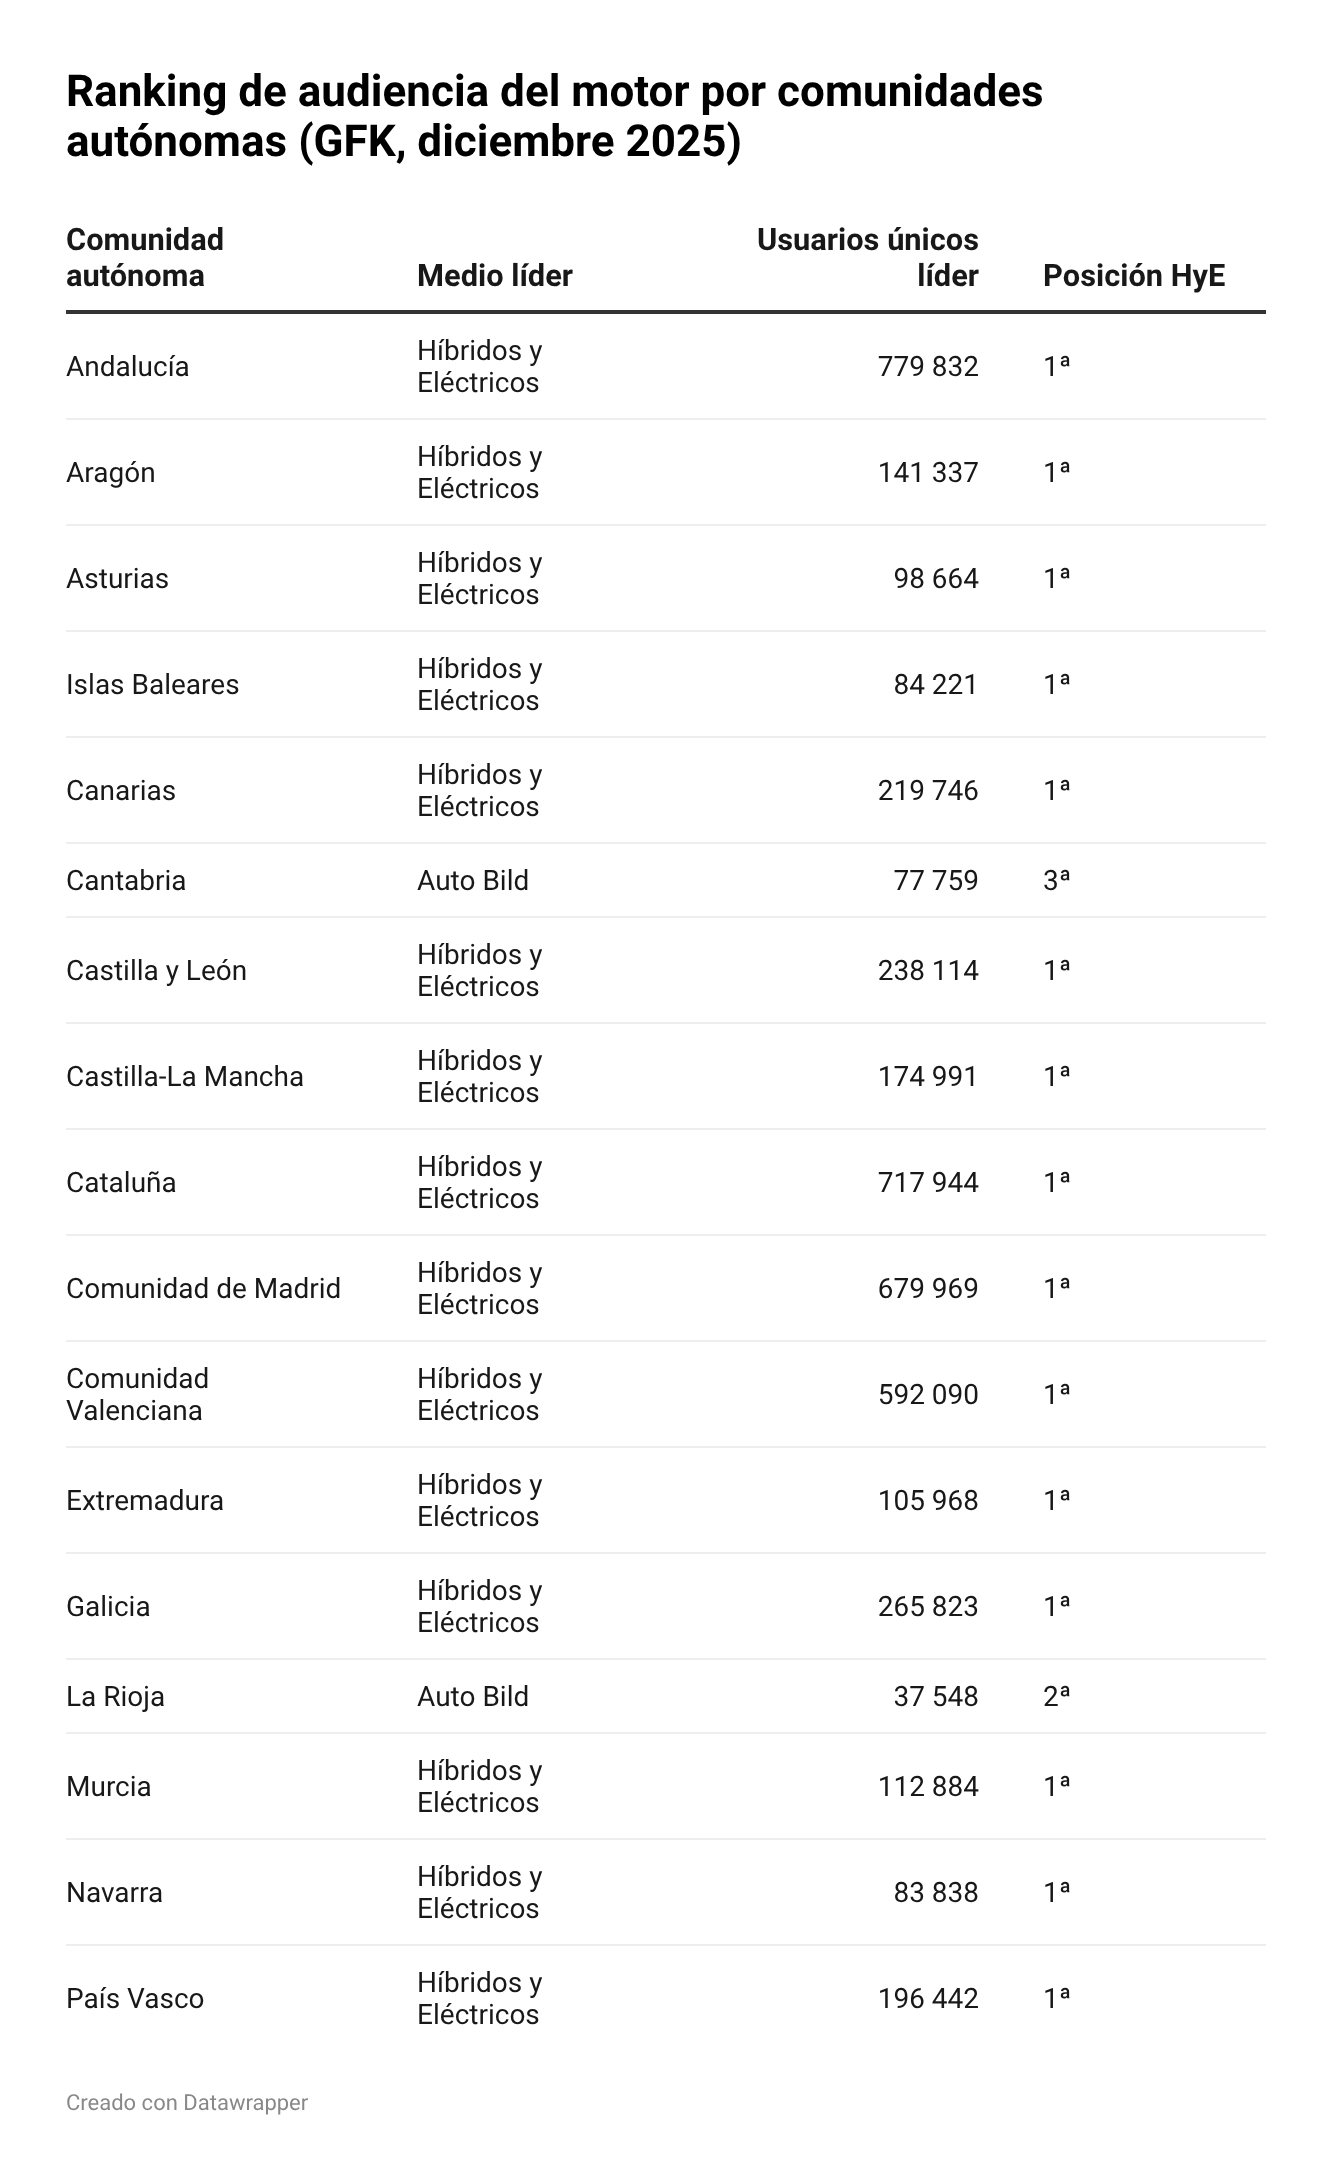Screen dimensions: 1332x2182
Task: Select the Comunidad de Madrid row label
Action: pyautogui.click(x=203, y=1288)
